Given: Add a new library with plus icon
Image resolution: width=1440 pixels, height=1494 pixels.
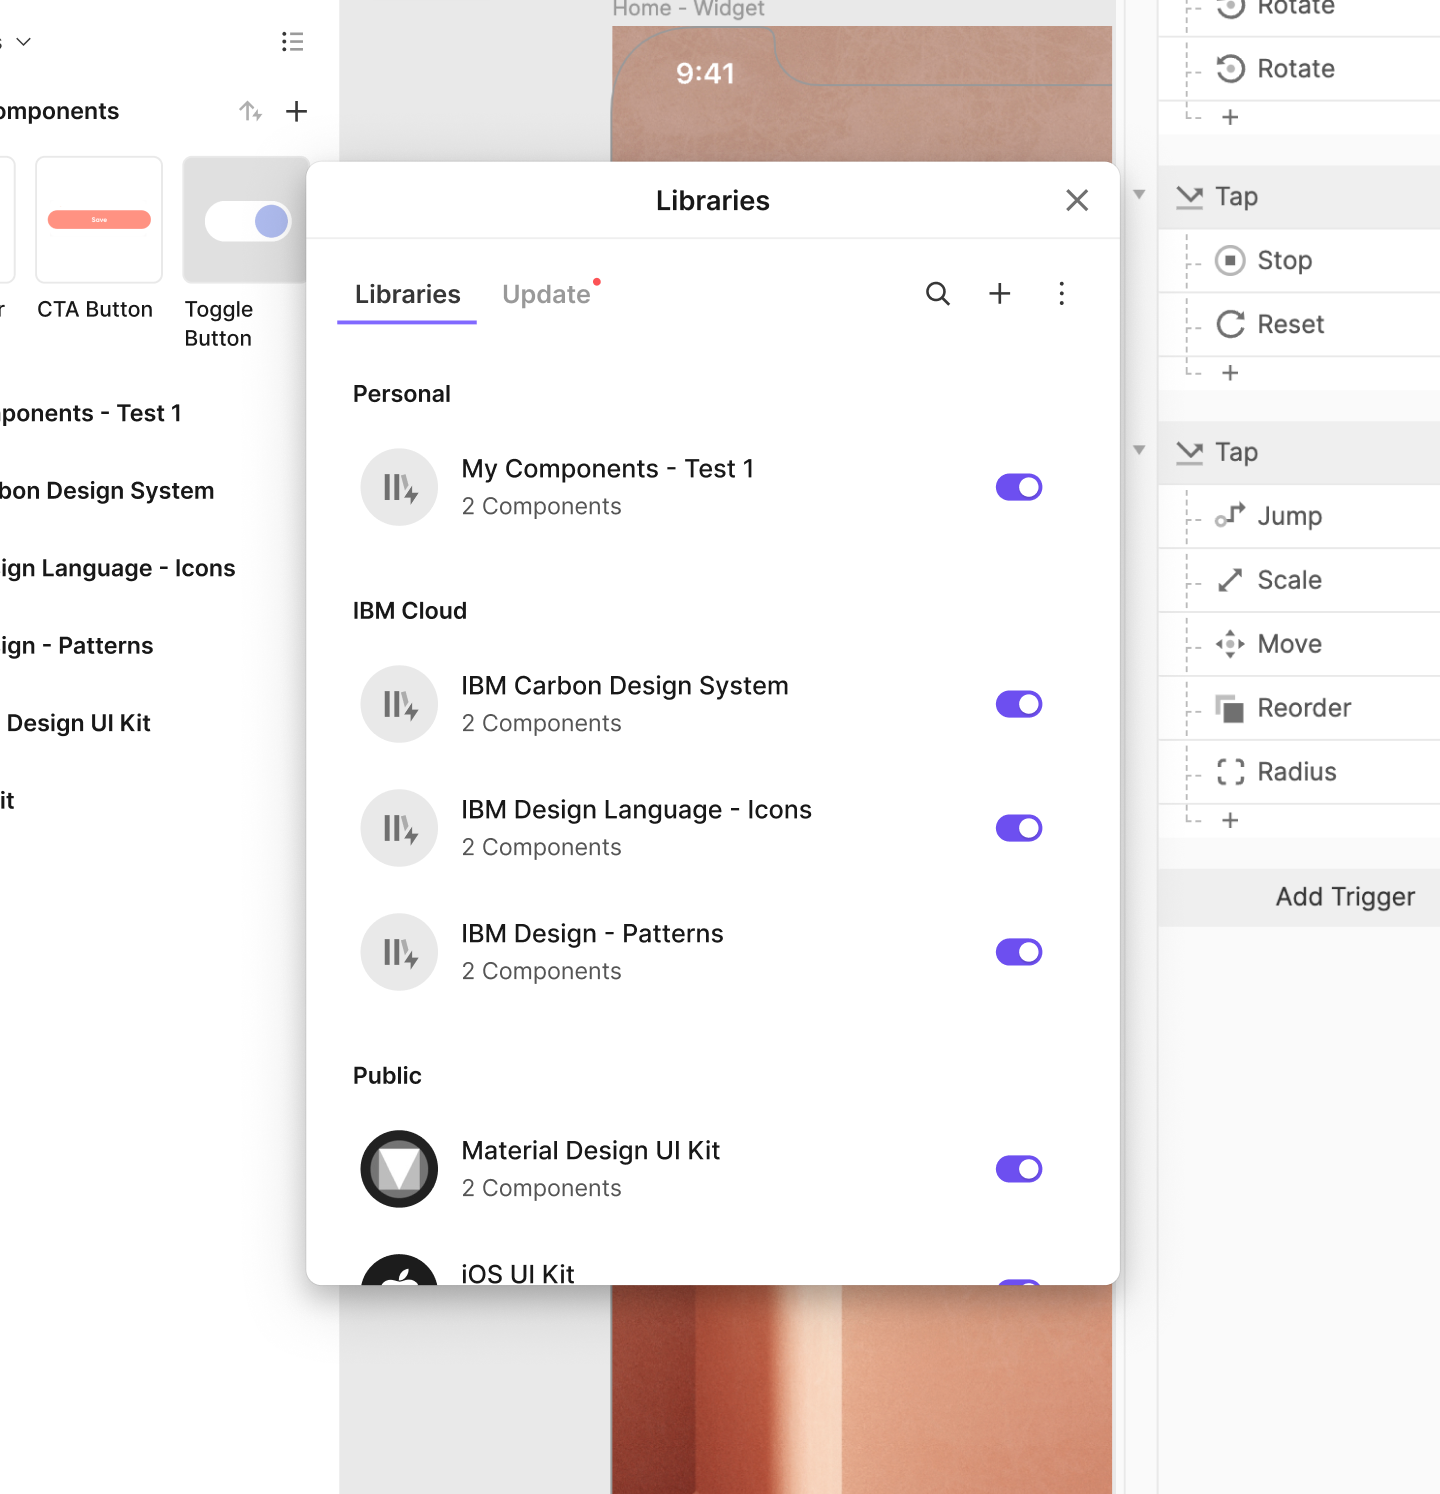Looking at the screenshot, I should point(999,294).
